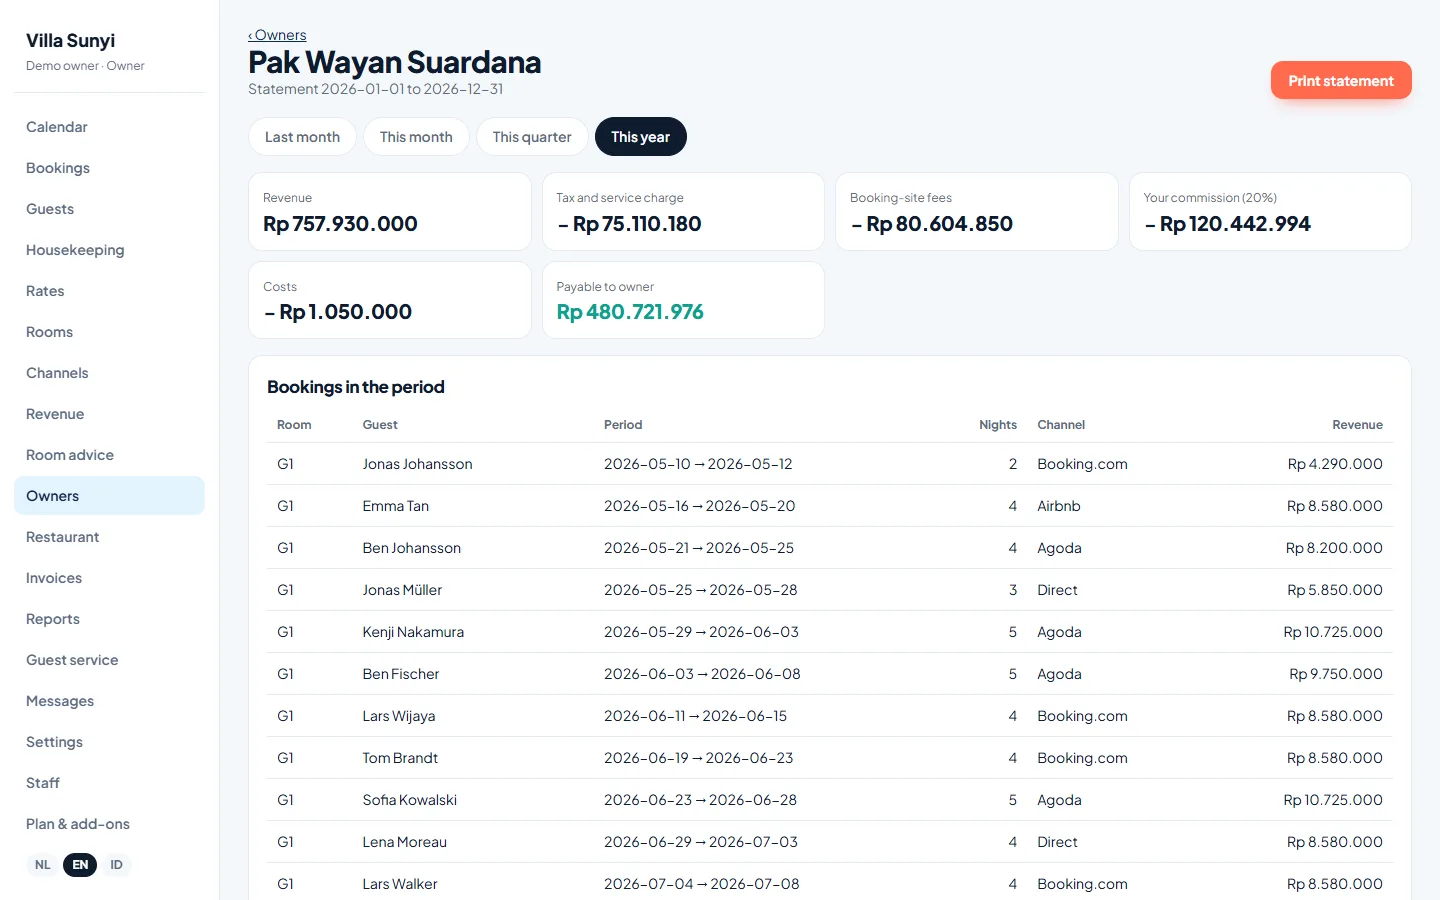Open Restaurant section
The width and height of the screenshot is (1440, 900).
pos(109,537)
